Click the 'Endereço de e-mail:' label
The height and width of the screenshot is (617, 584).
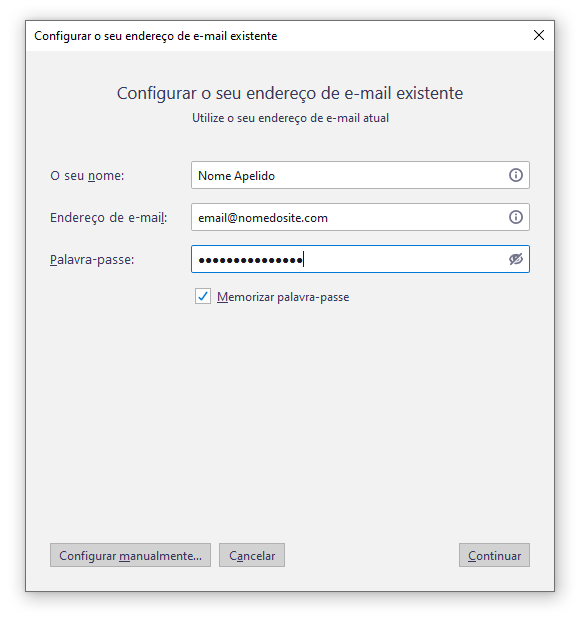click(109, 218)
